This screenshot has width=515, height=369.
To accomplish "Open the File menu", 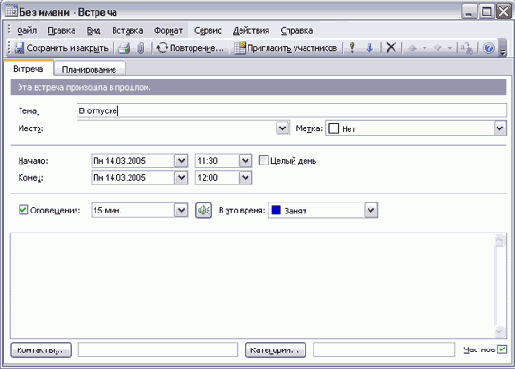I will [x=27, y=31].
